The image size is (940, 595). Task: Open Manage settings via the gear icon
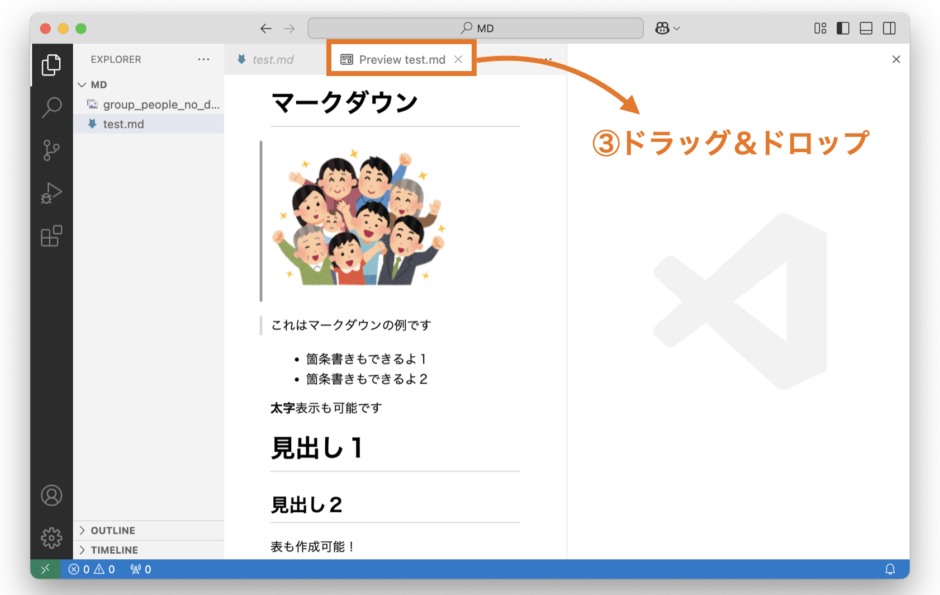pos(51,537)
